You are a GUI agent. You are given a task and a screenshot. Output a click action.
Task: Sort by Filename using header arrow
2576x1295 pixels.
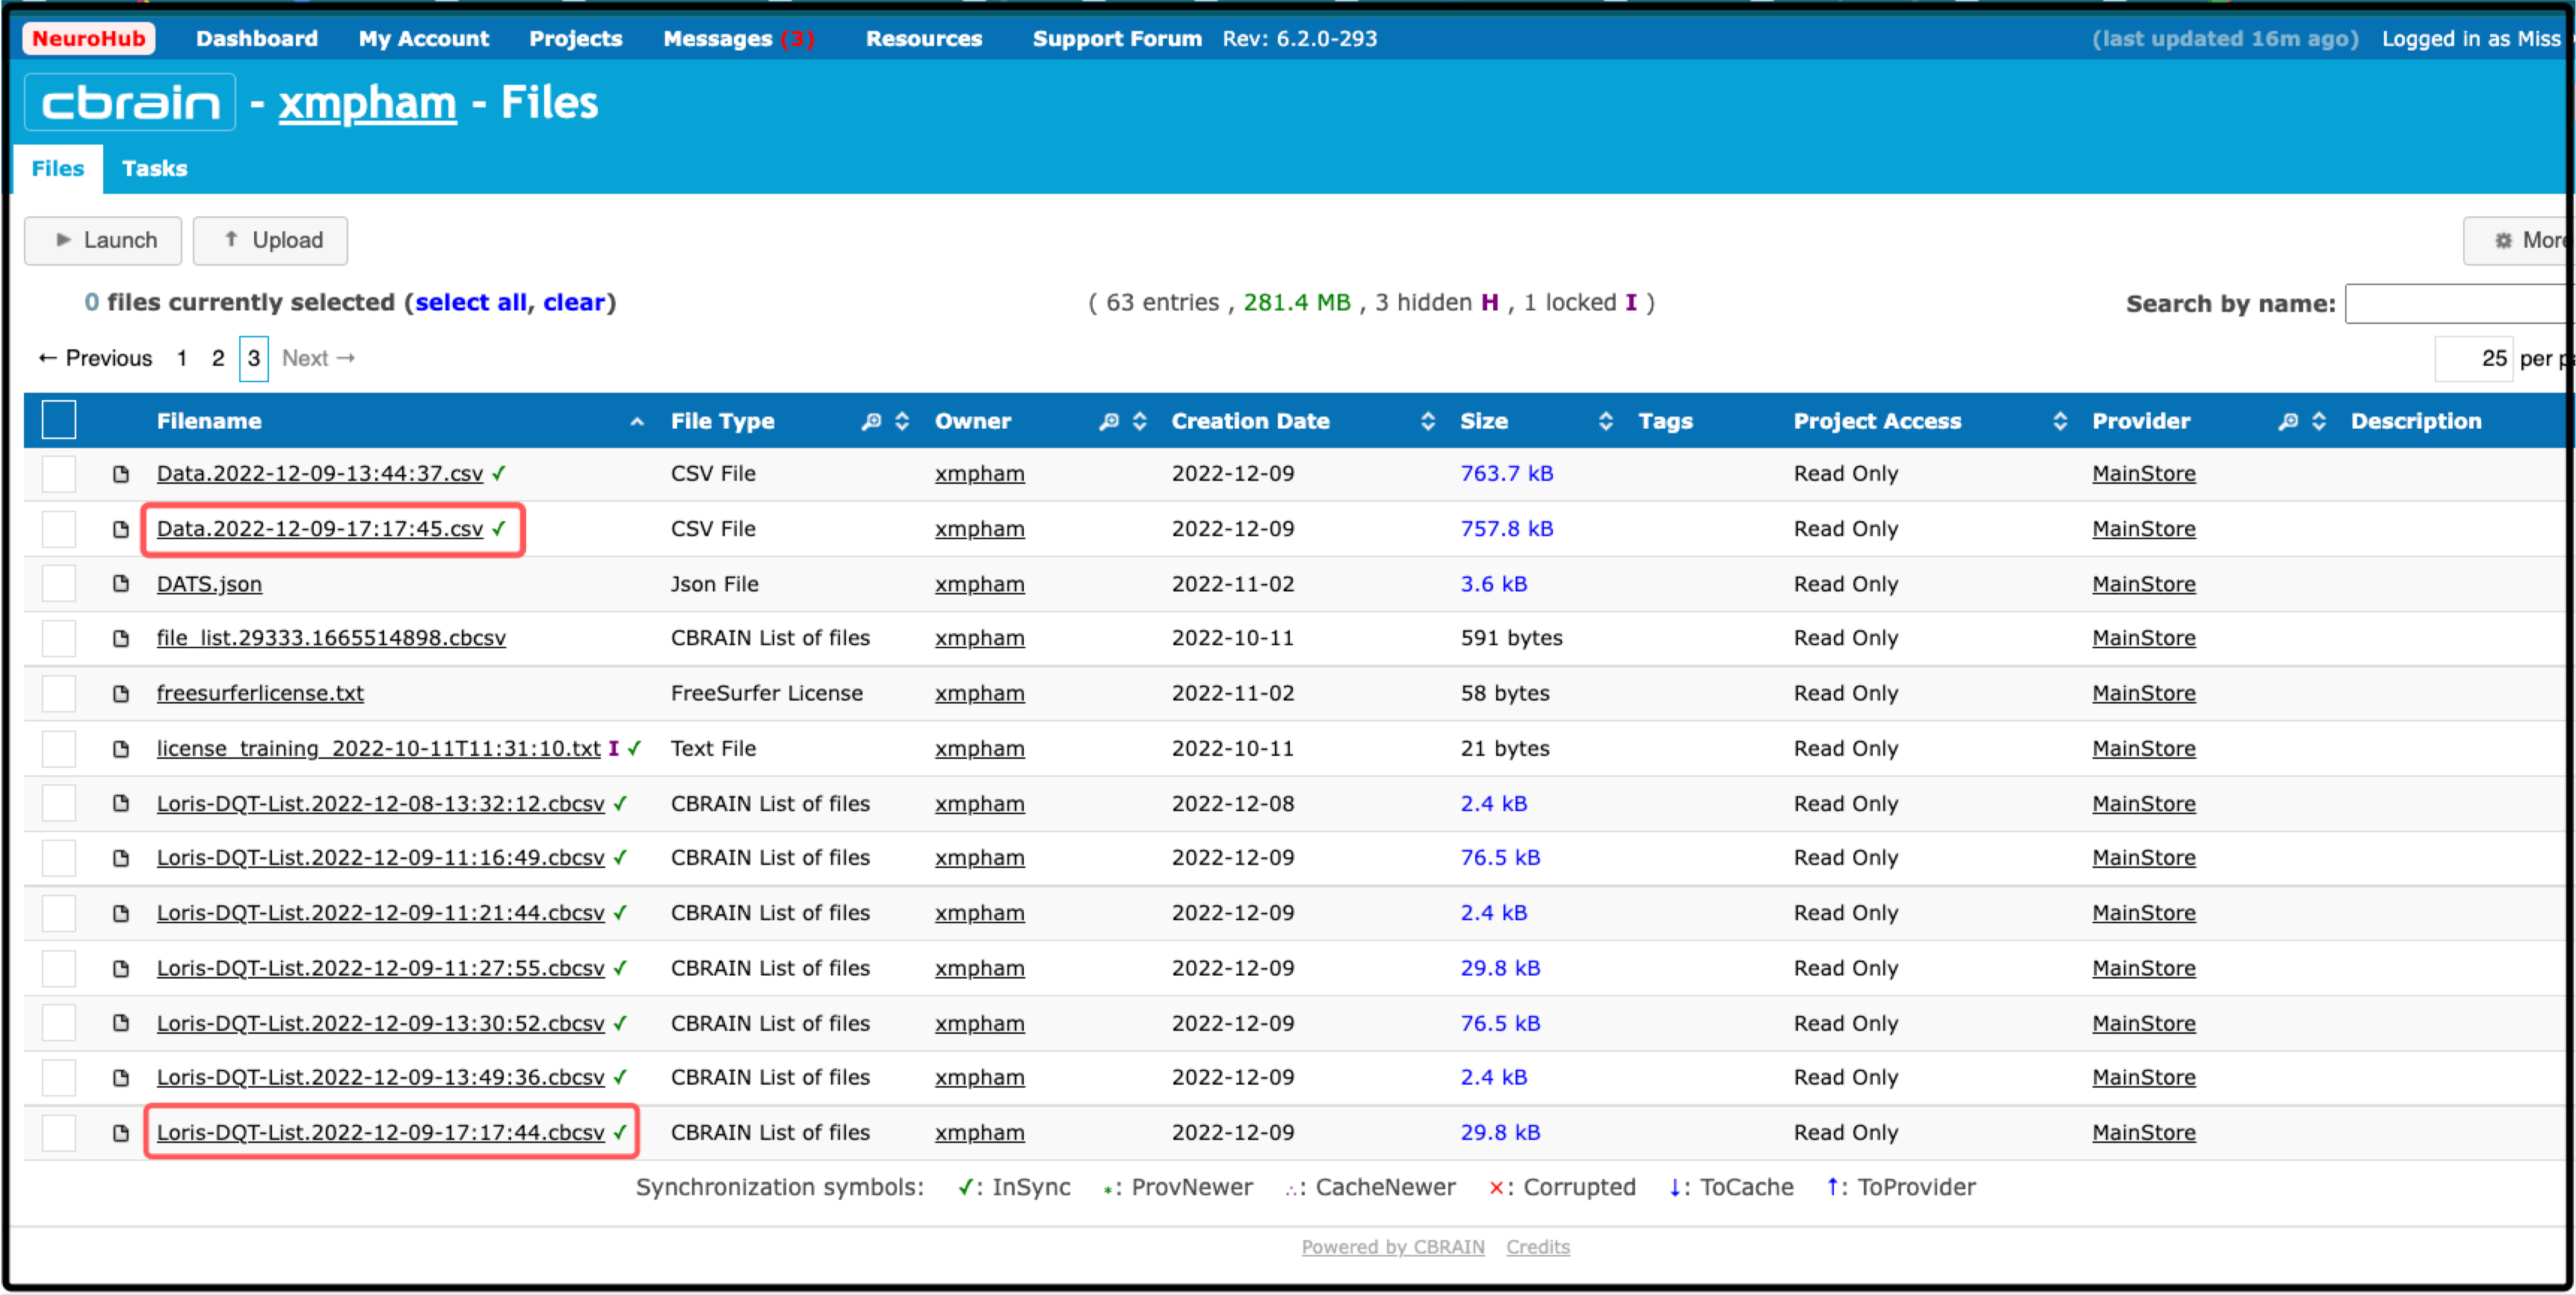(637, 422)
